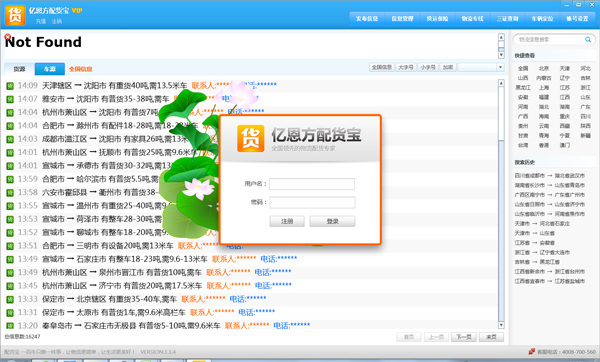Click the 加密 button
Screen dimensions: 600x362
[x=448, y=67]
